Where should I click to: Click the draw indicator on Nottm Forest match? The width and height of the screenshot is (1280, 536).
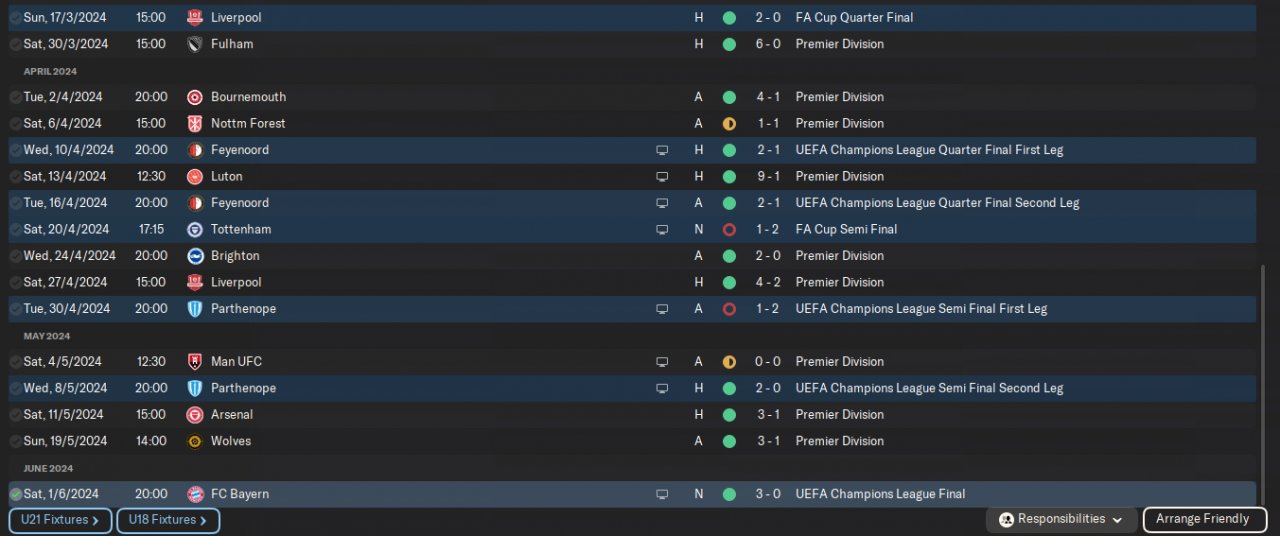pyautogui.click(x=729, y=124)
